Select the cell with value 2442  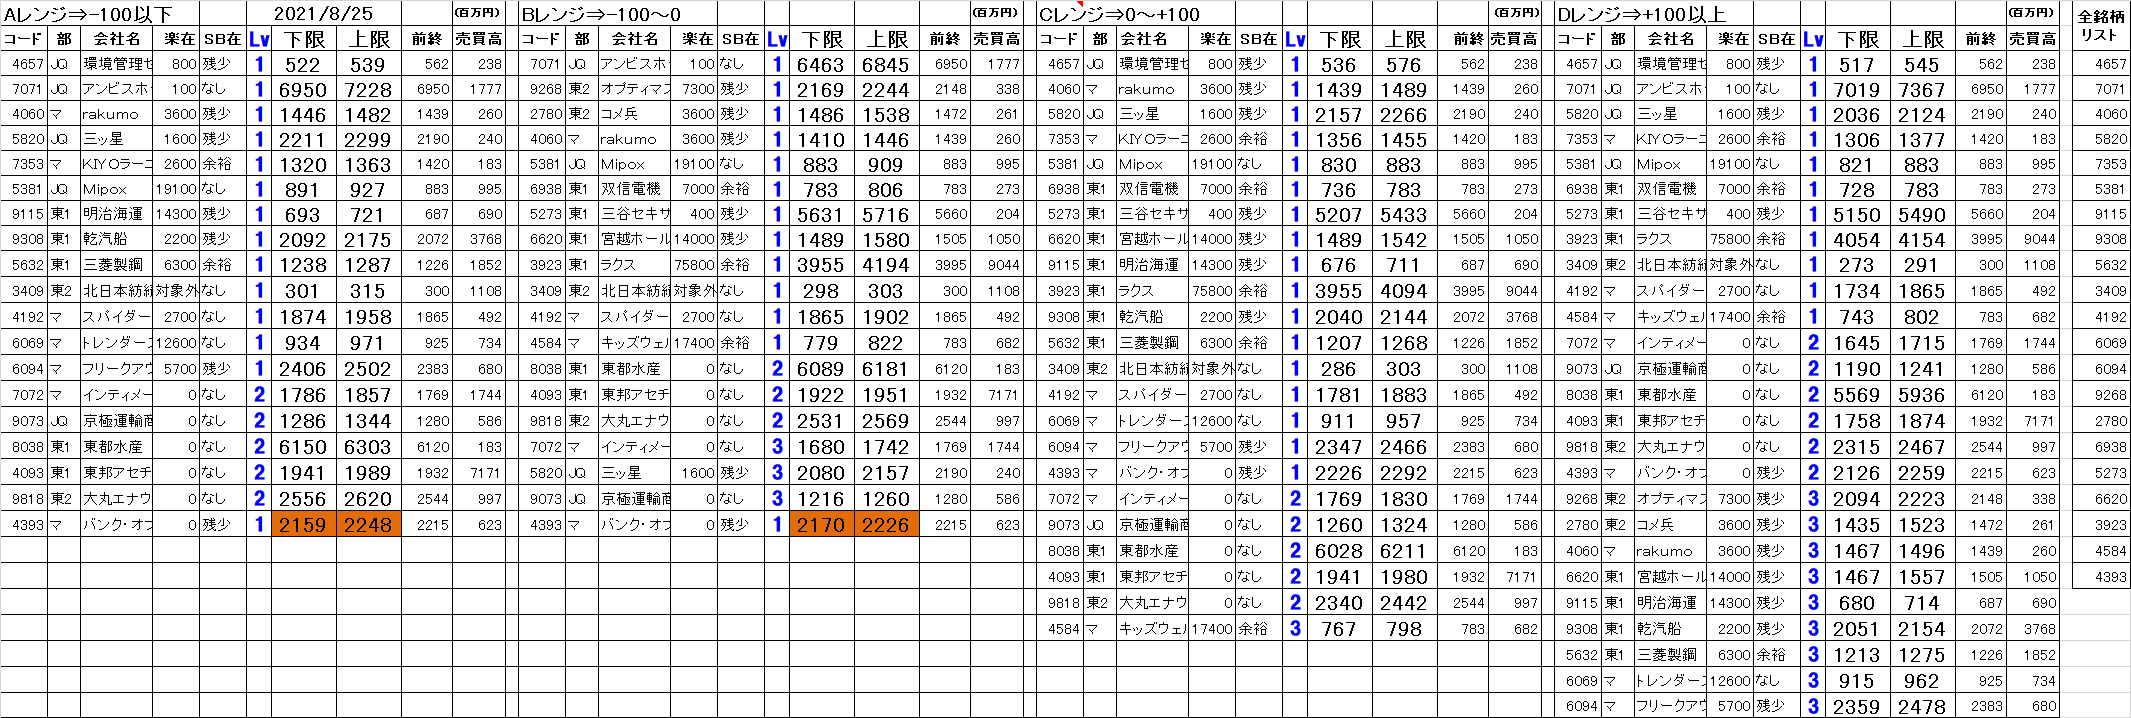pyautogui.click(x=1404, y=602)
